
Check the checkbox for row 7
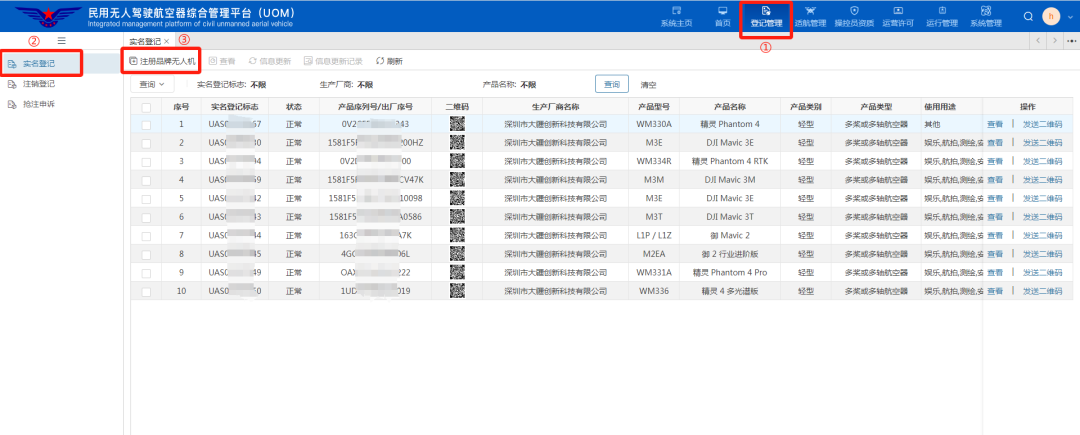tap(146, 236)
